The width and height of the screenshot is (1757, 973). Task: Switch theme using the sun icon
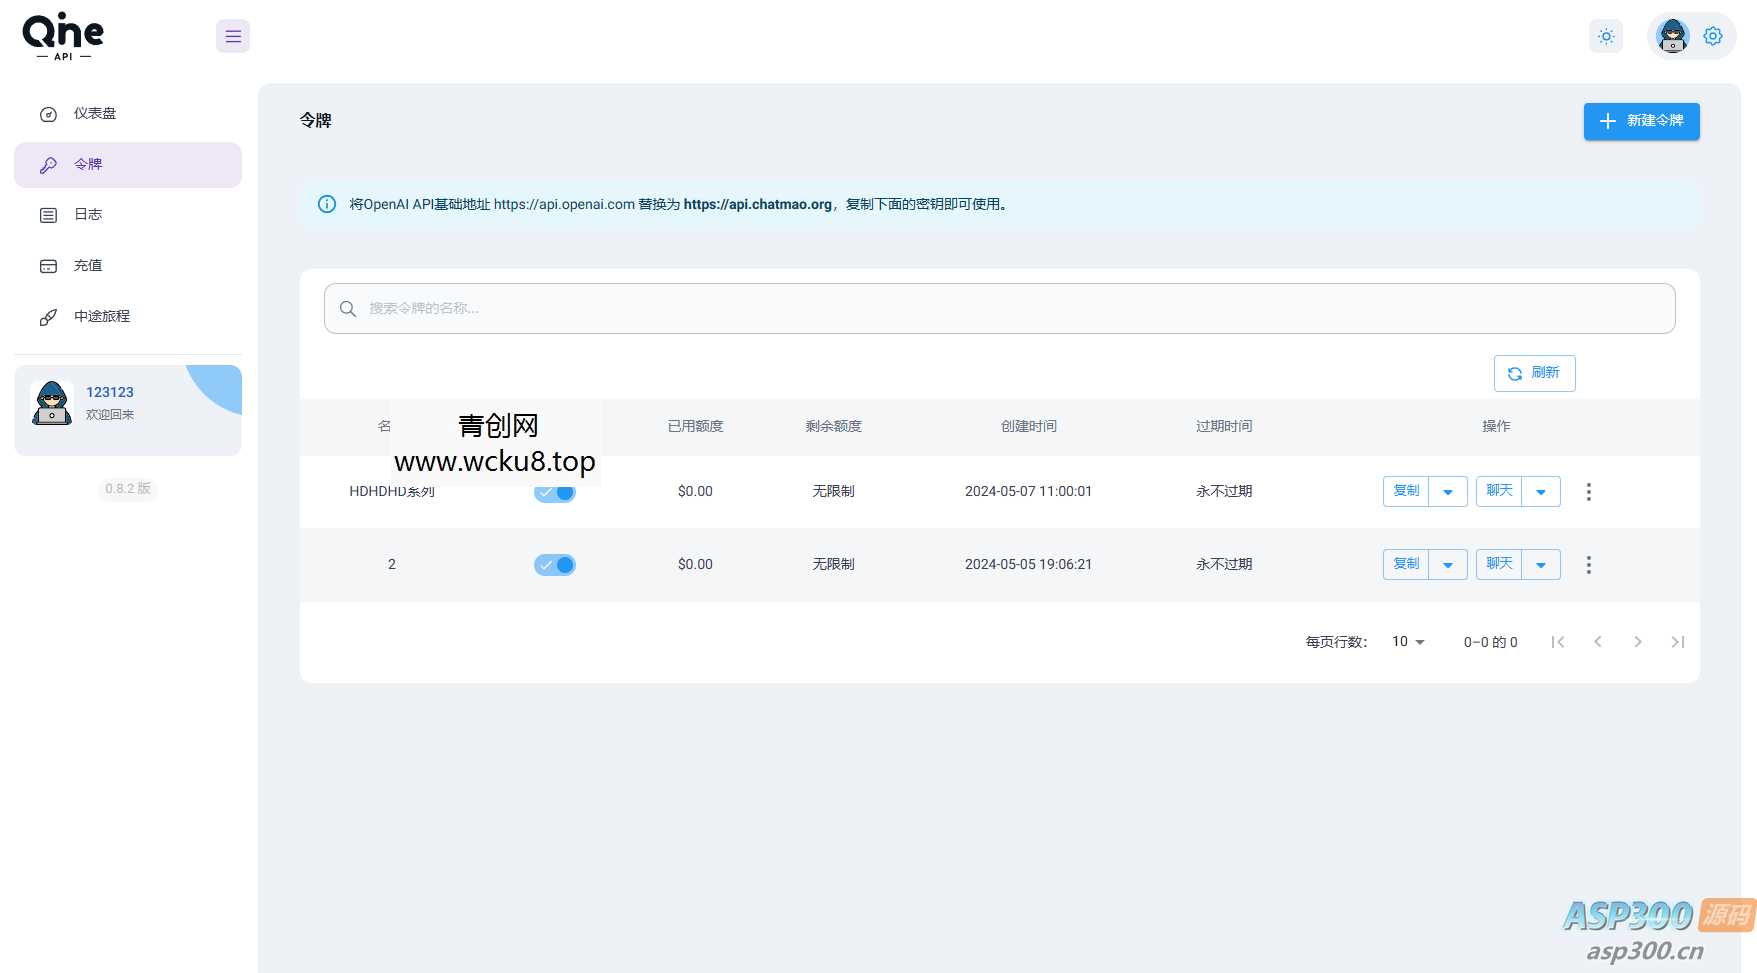point(1606,37)
